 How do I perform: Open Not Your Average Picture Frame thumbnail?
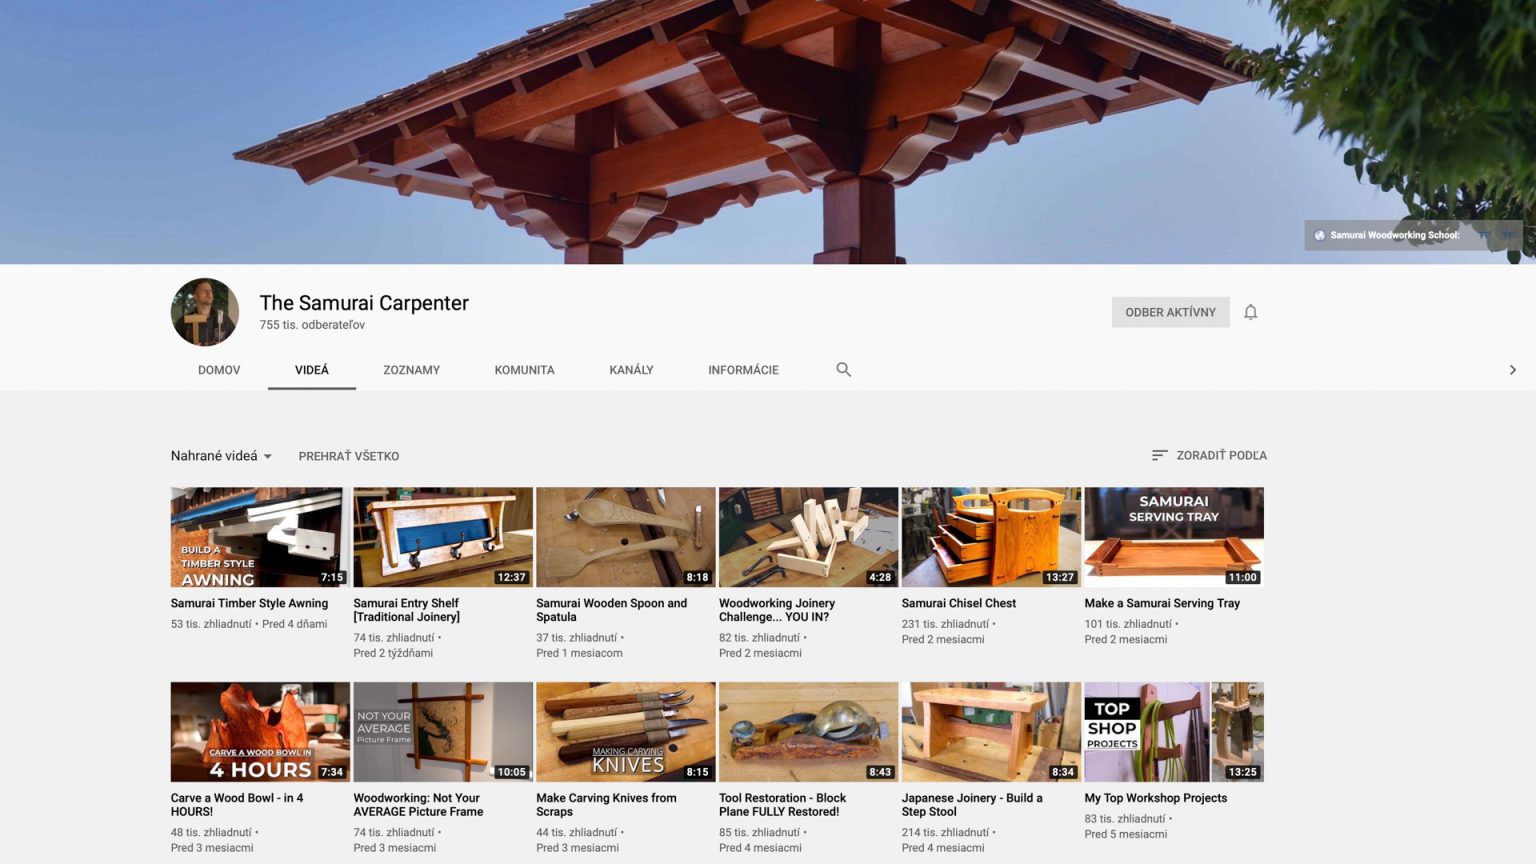(443, 732)
